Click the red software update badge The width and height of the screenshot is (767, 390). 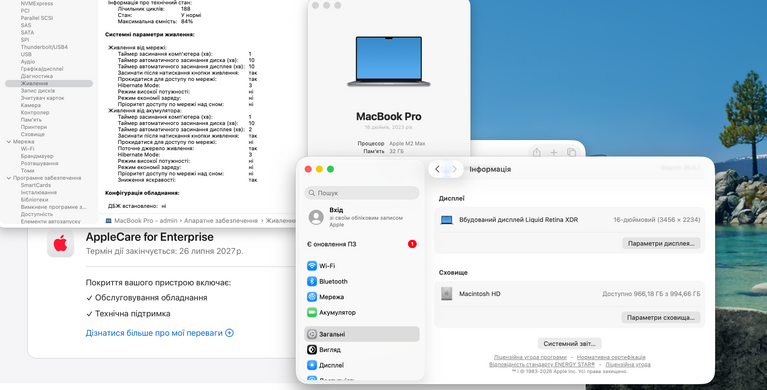[x=412, y=244]
